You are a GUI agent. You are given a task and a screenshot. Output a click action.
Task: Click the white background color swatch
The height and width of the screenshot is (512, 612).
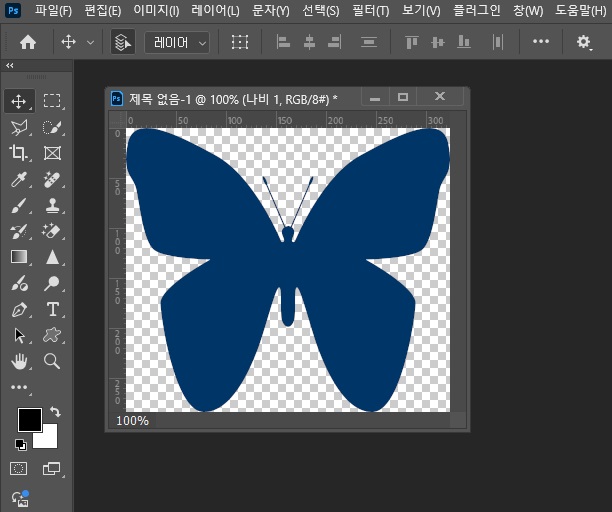click(x=49, y=440)
